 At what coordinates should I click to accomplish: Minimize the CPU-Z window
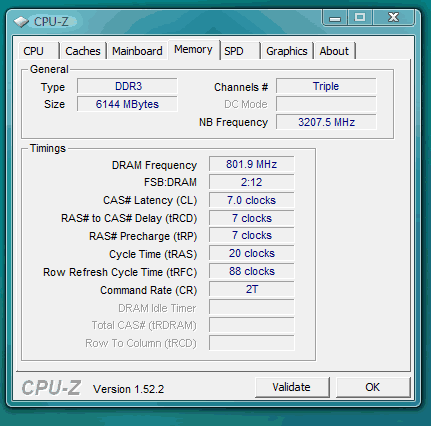point(335,17)
